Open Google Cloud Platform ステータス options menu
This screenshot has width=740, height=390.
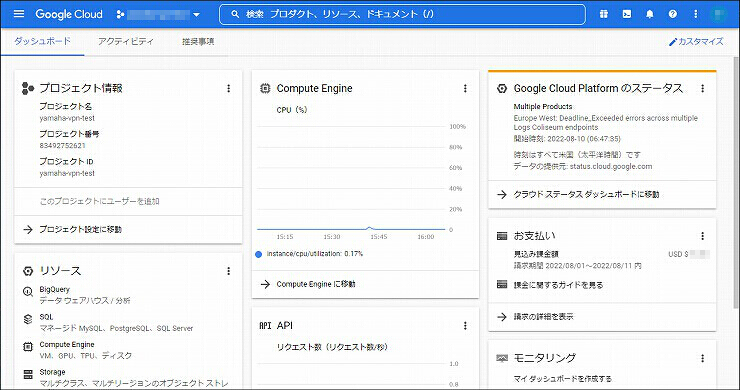(x=702, y=88)
